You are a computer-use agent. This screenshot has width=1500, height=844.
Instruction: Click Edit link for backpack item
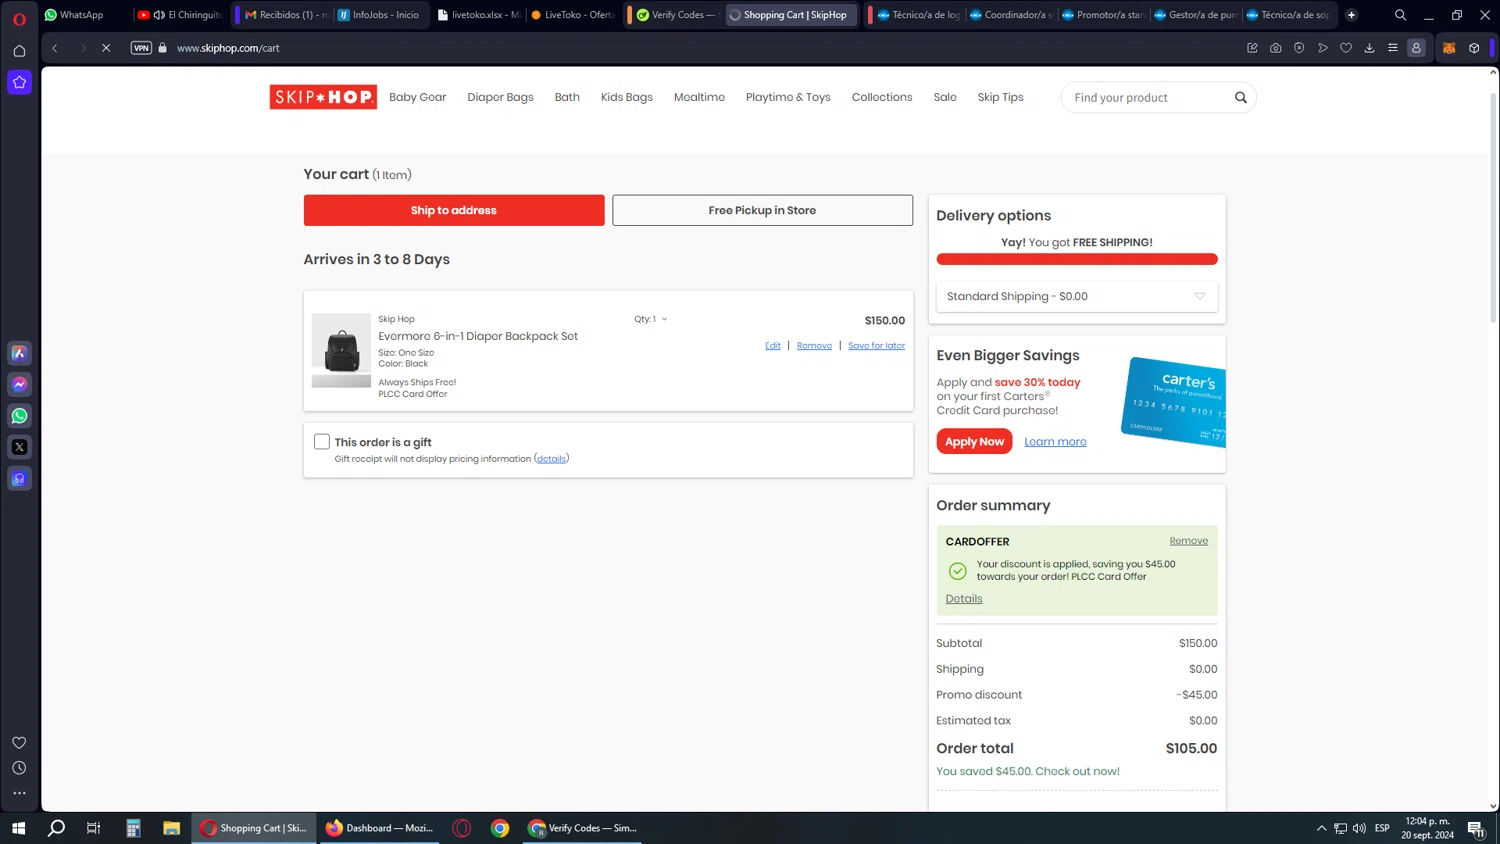pyautogui.click(x=773, y=345)
